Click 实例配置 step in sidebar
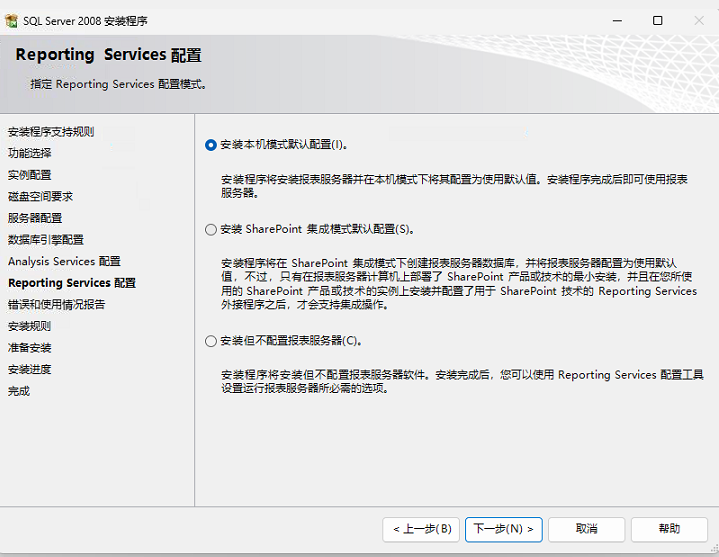 pyautogui.click(x=29, y=175)
